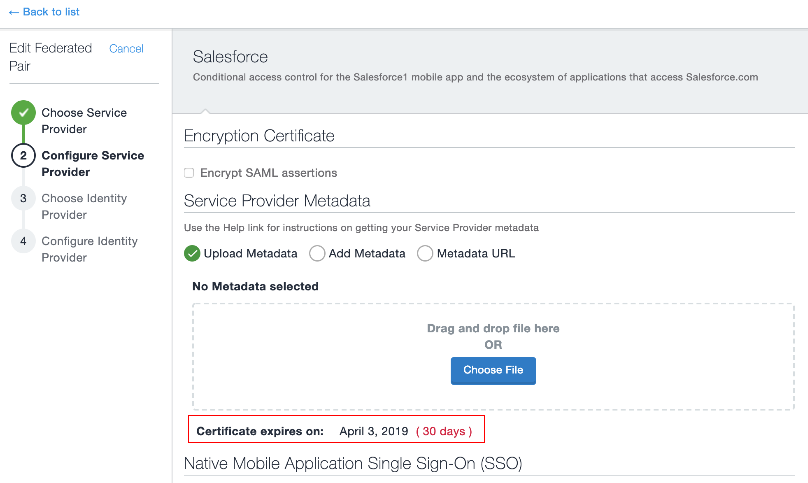This screenshot has width=808, height=483.
Task: Select step 3 circle icon
Action: click(23, 198)
